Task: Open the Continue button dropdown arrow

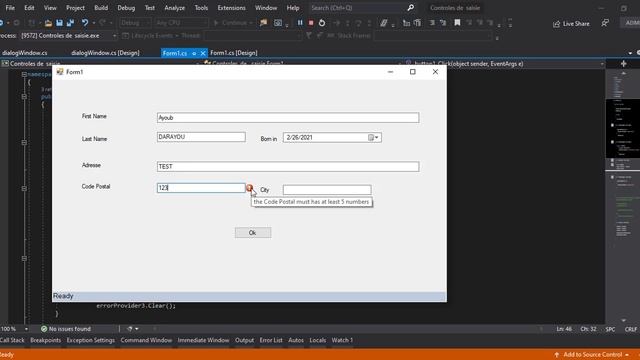Action: click(251, 23)
